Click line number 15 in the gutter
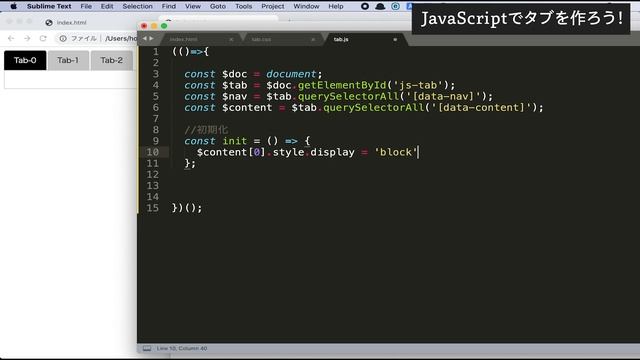 tap(152, 208)
